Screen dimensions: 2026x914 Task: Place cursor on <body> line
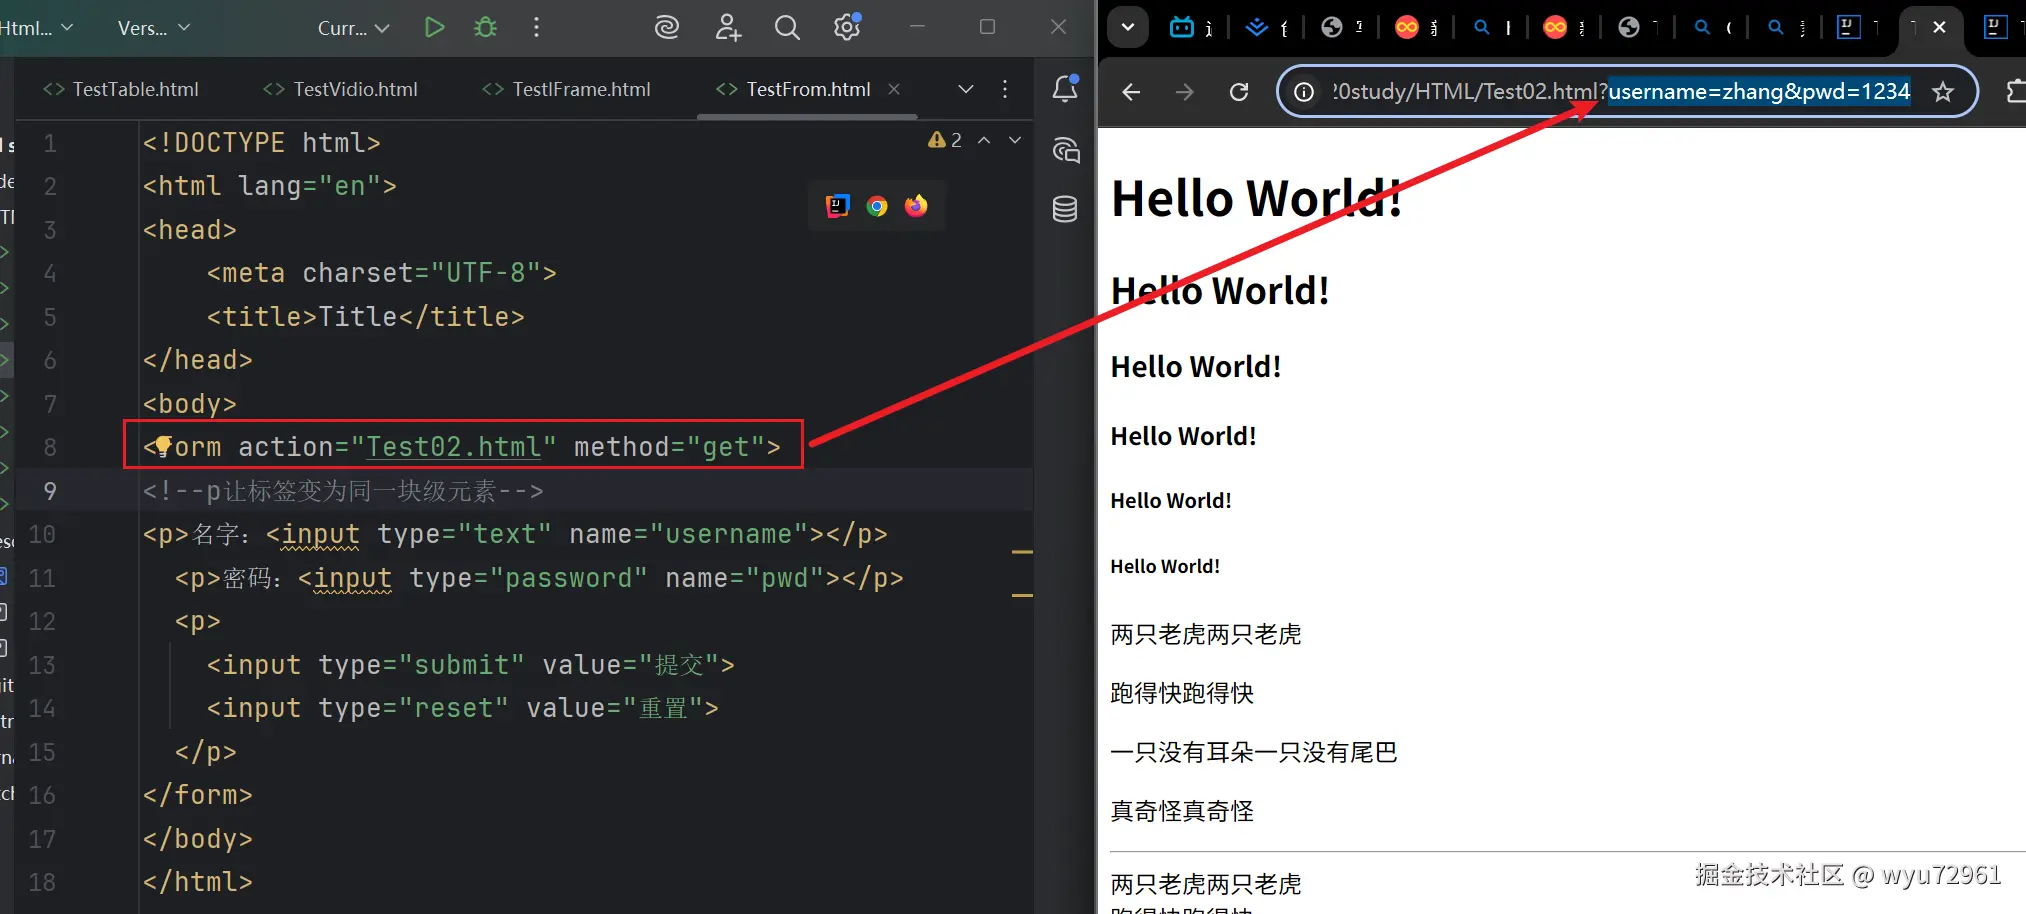coord(190,404)
